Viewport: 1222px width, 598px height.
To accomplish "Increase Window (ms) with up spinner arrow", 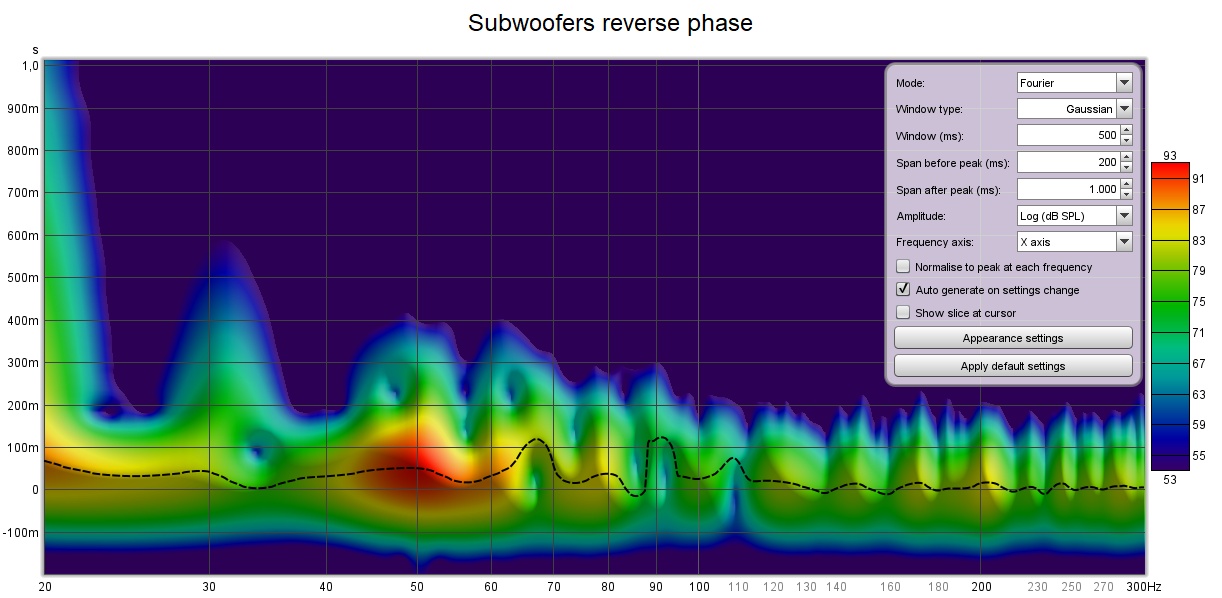I will coord(1127,130).
